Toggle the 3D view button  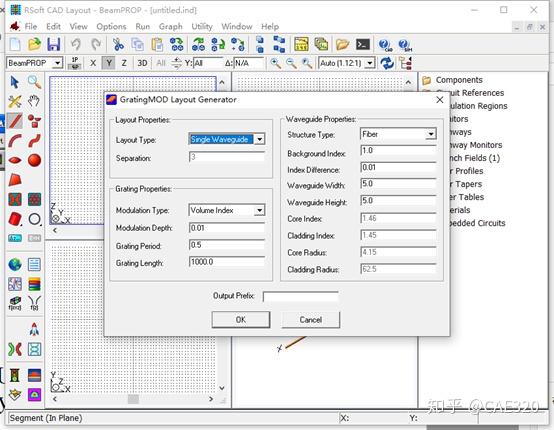142,63
